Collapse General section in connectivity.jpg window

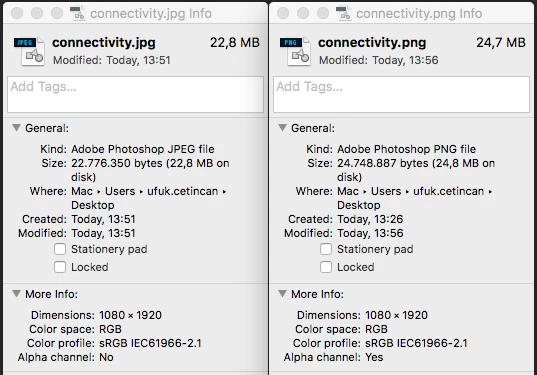(16, 128)
